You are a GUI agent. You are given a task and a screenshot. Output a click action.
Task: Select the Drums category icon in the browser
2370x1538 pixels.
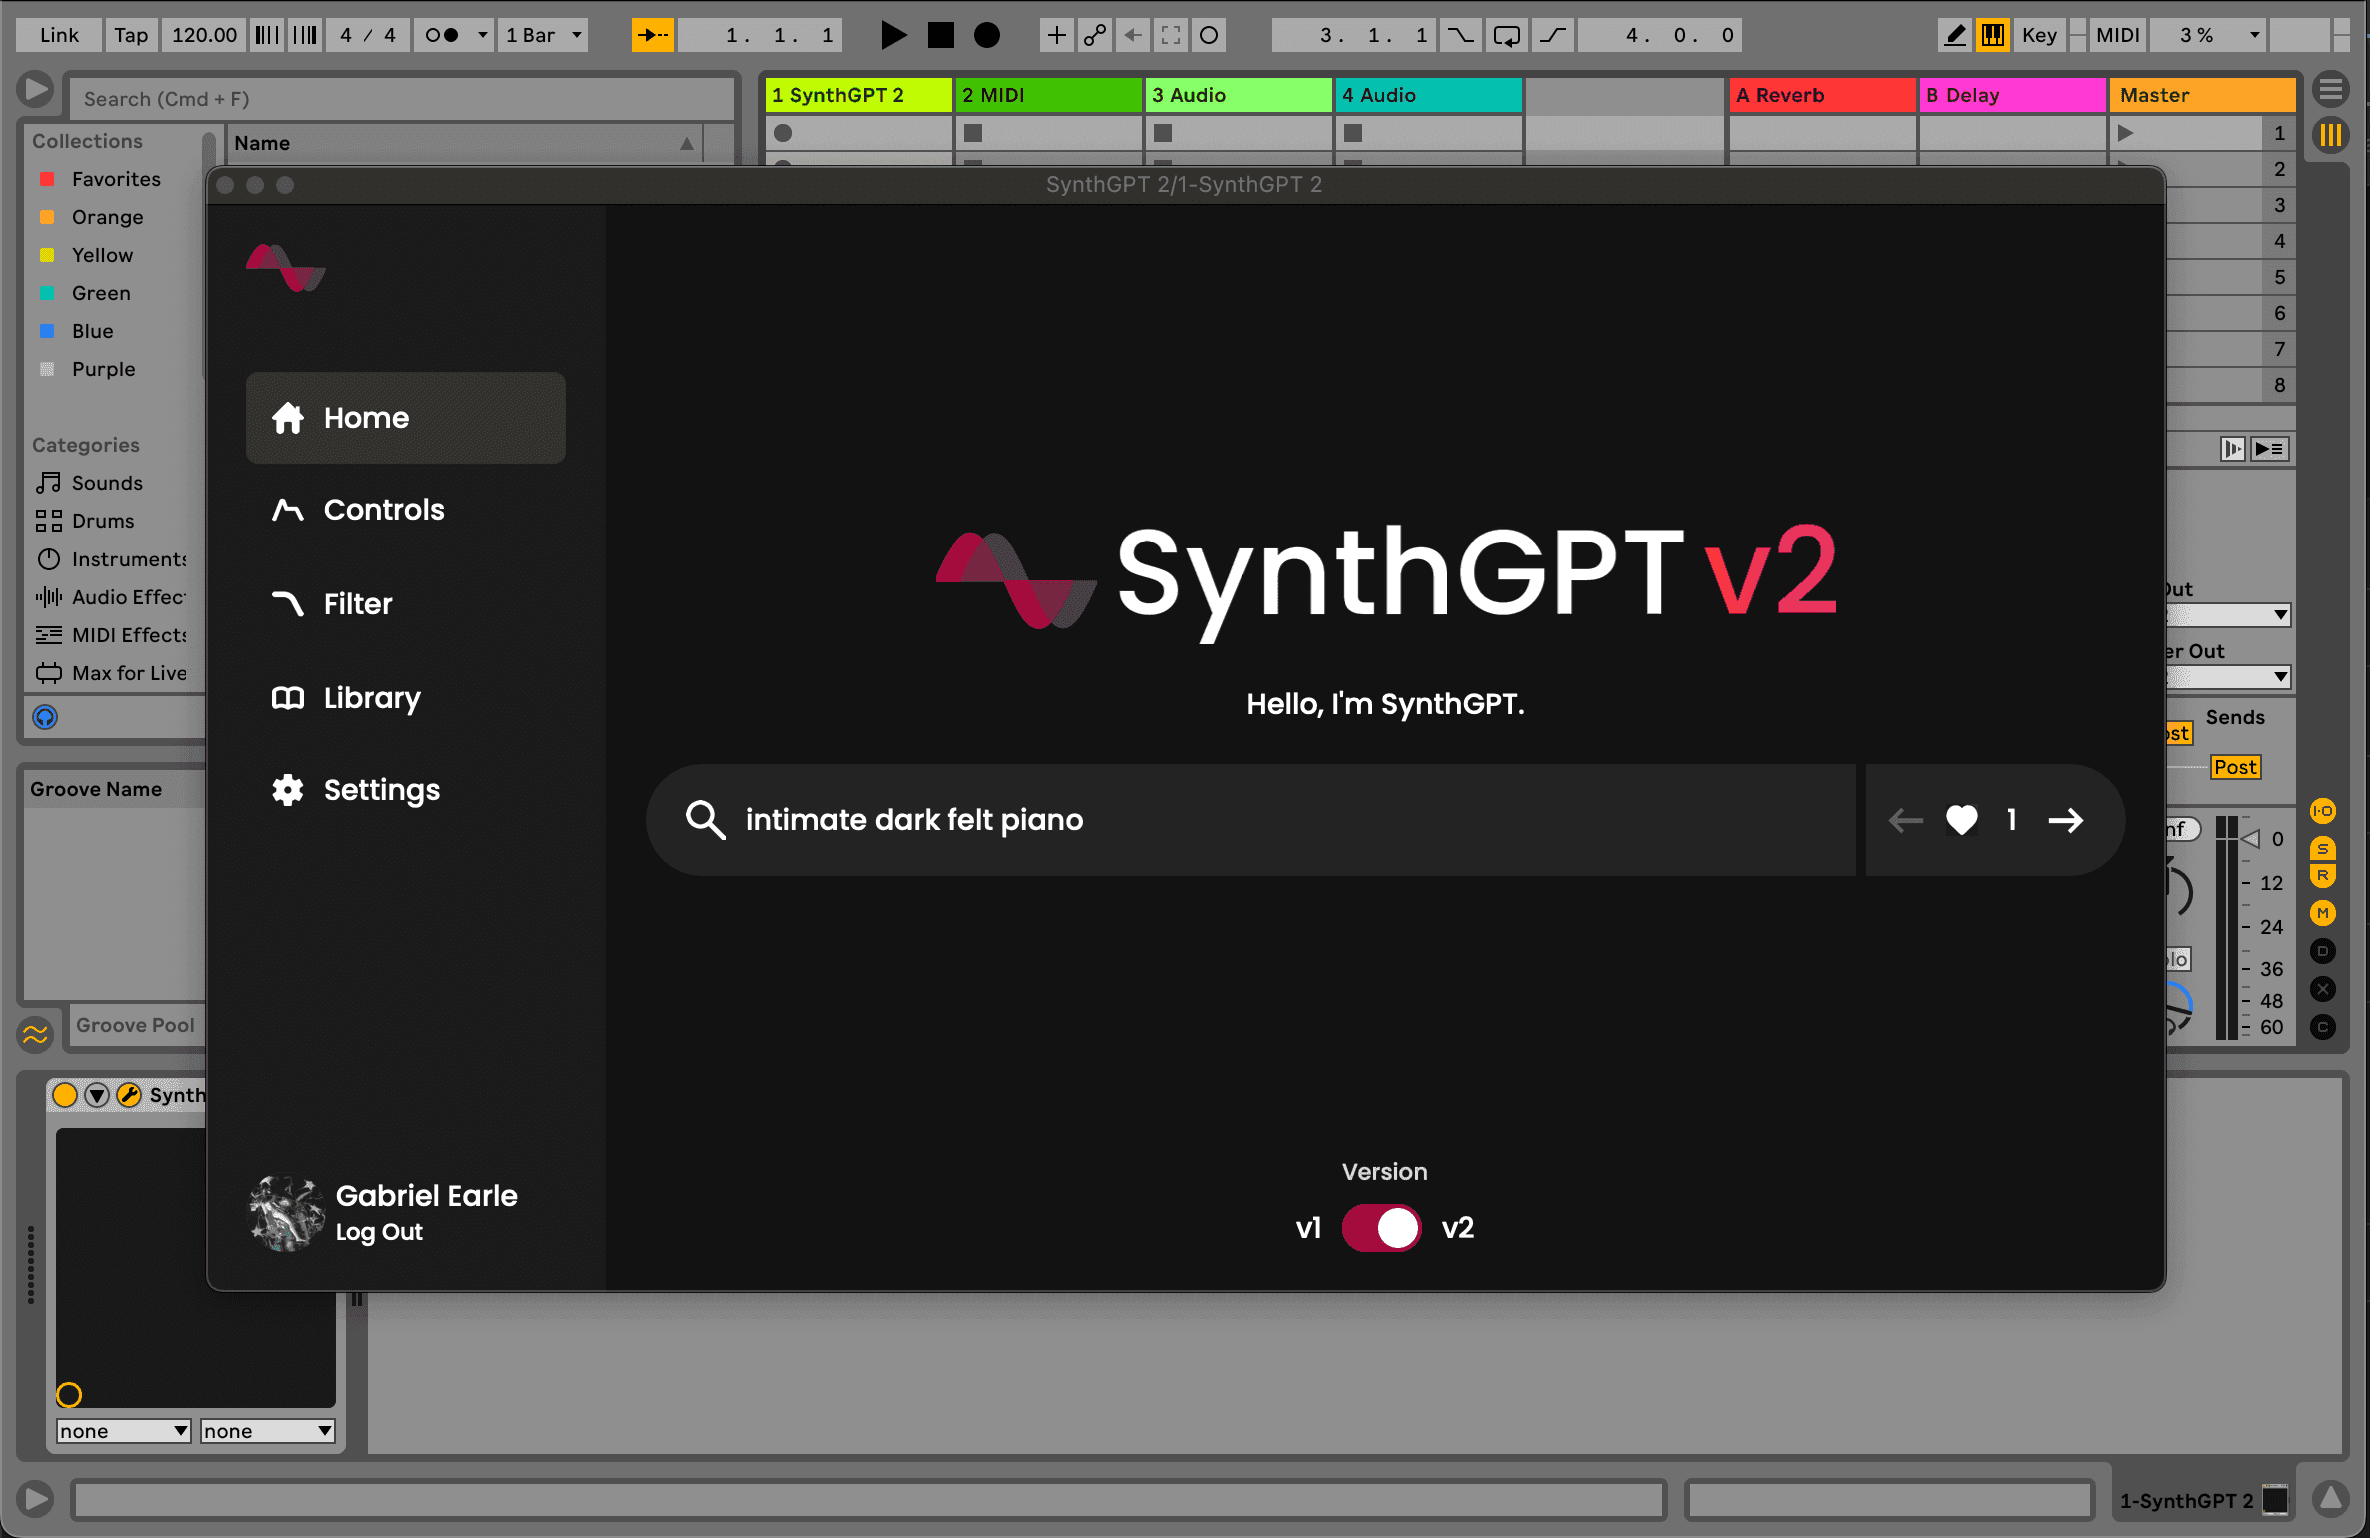[49, 521]
